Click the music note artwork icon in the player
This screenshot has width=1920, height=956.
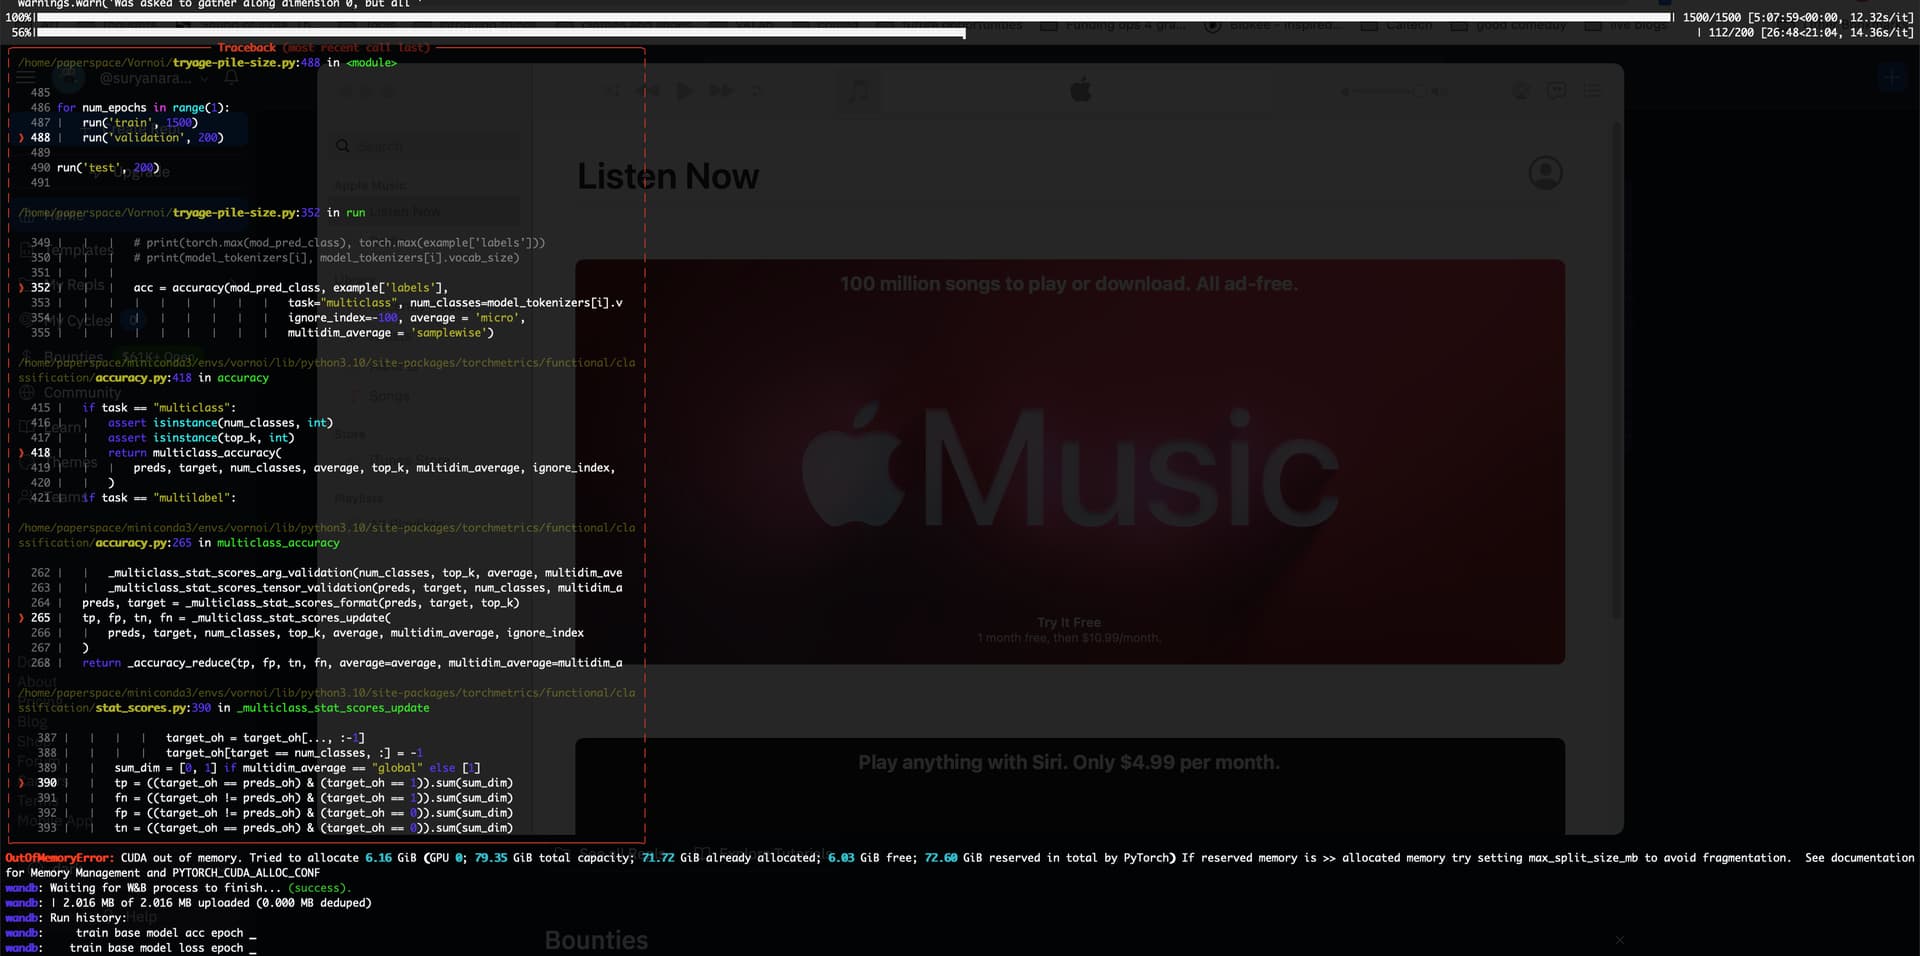pos(858,92)
